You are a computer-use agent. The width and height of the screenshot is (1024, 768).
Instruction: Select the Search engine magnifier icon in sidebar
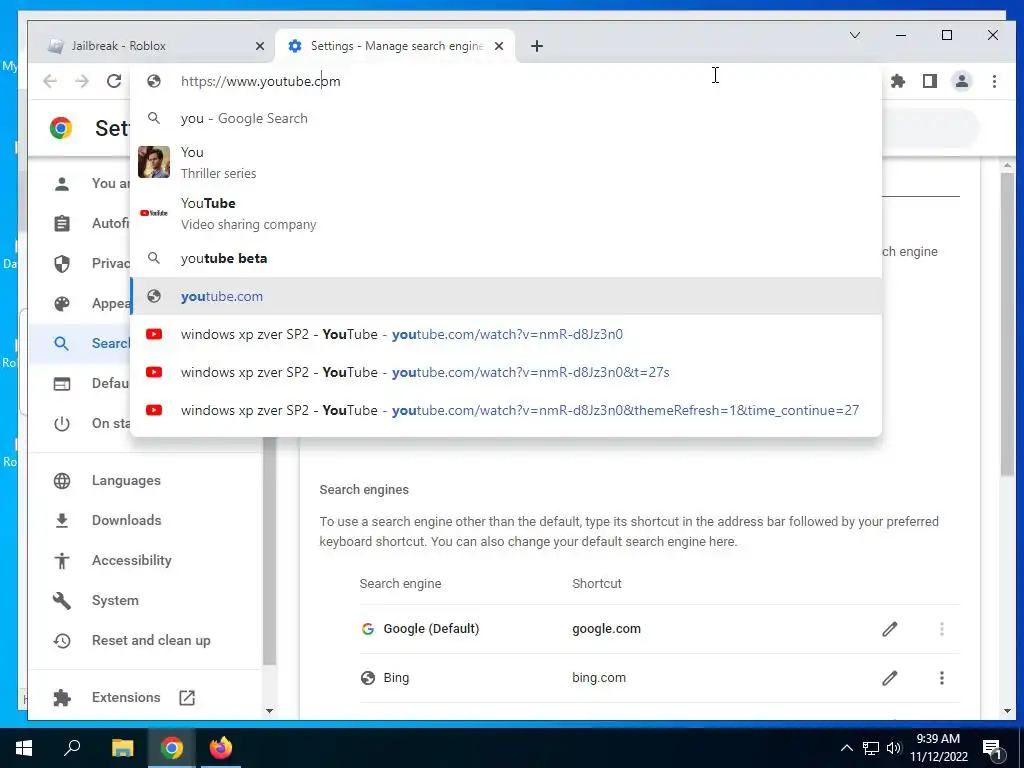62,344
